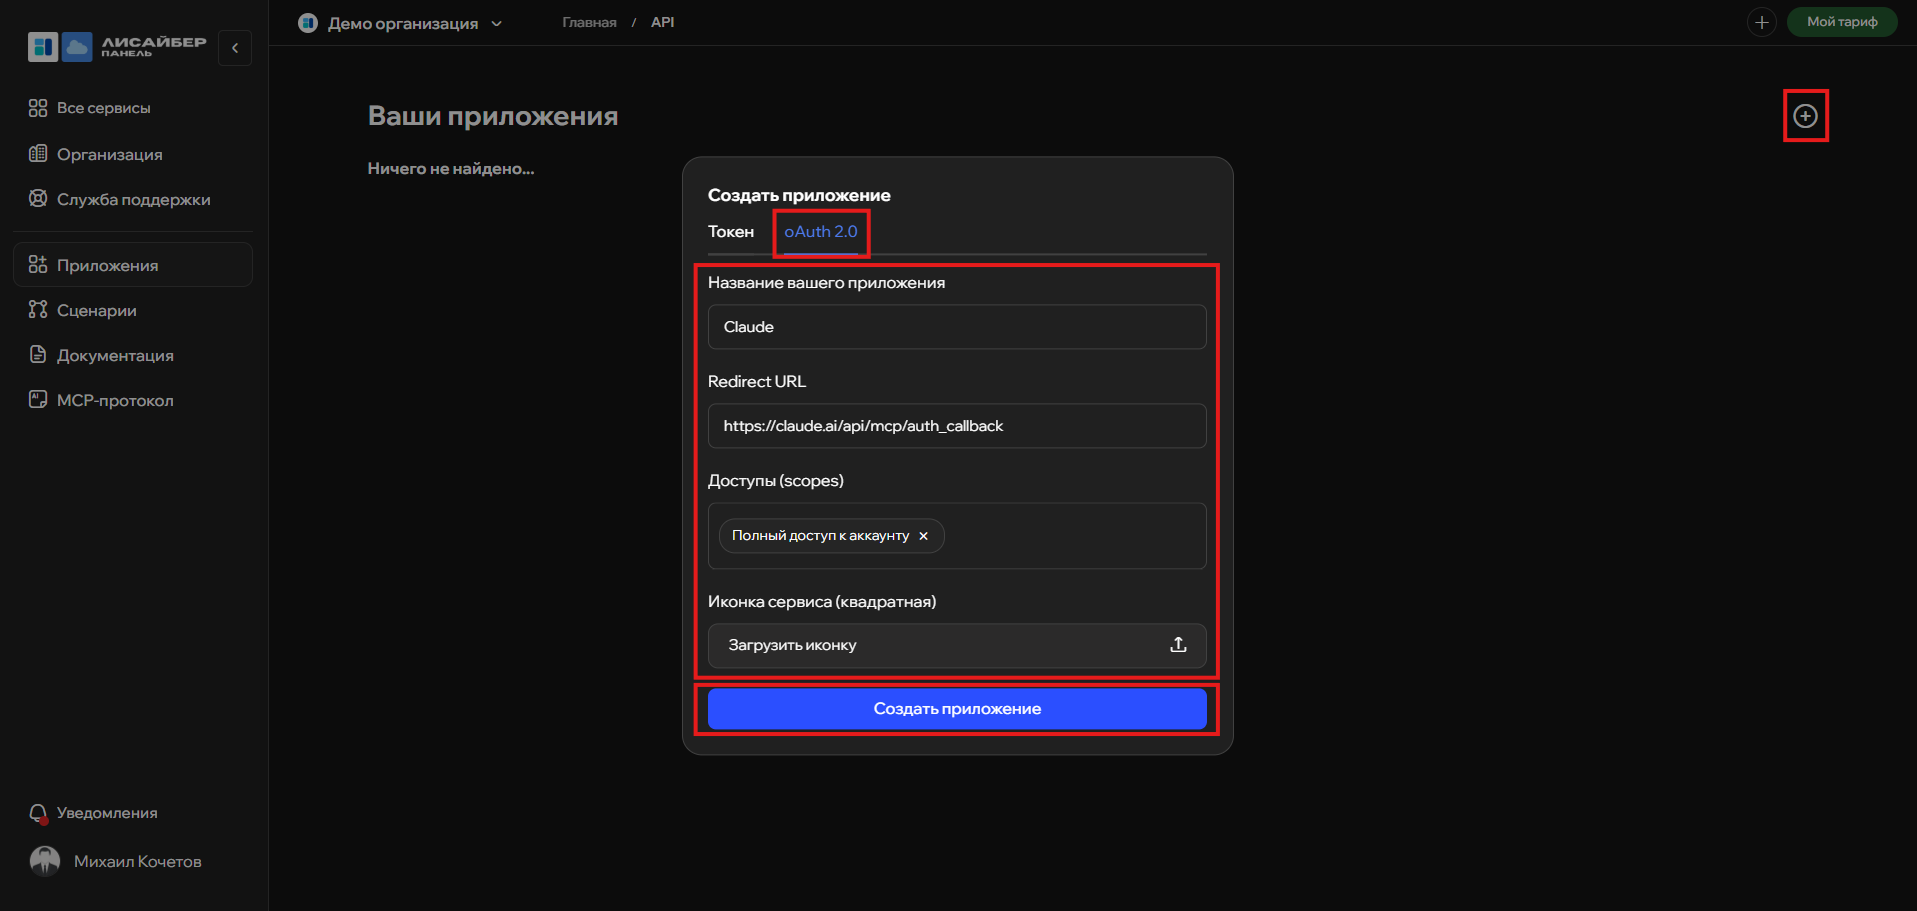Image resolution: width=1917 pixels, height=911 pixels.
Task: Click the upload arrow icon in icon field
Action: point(1178,645)
